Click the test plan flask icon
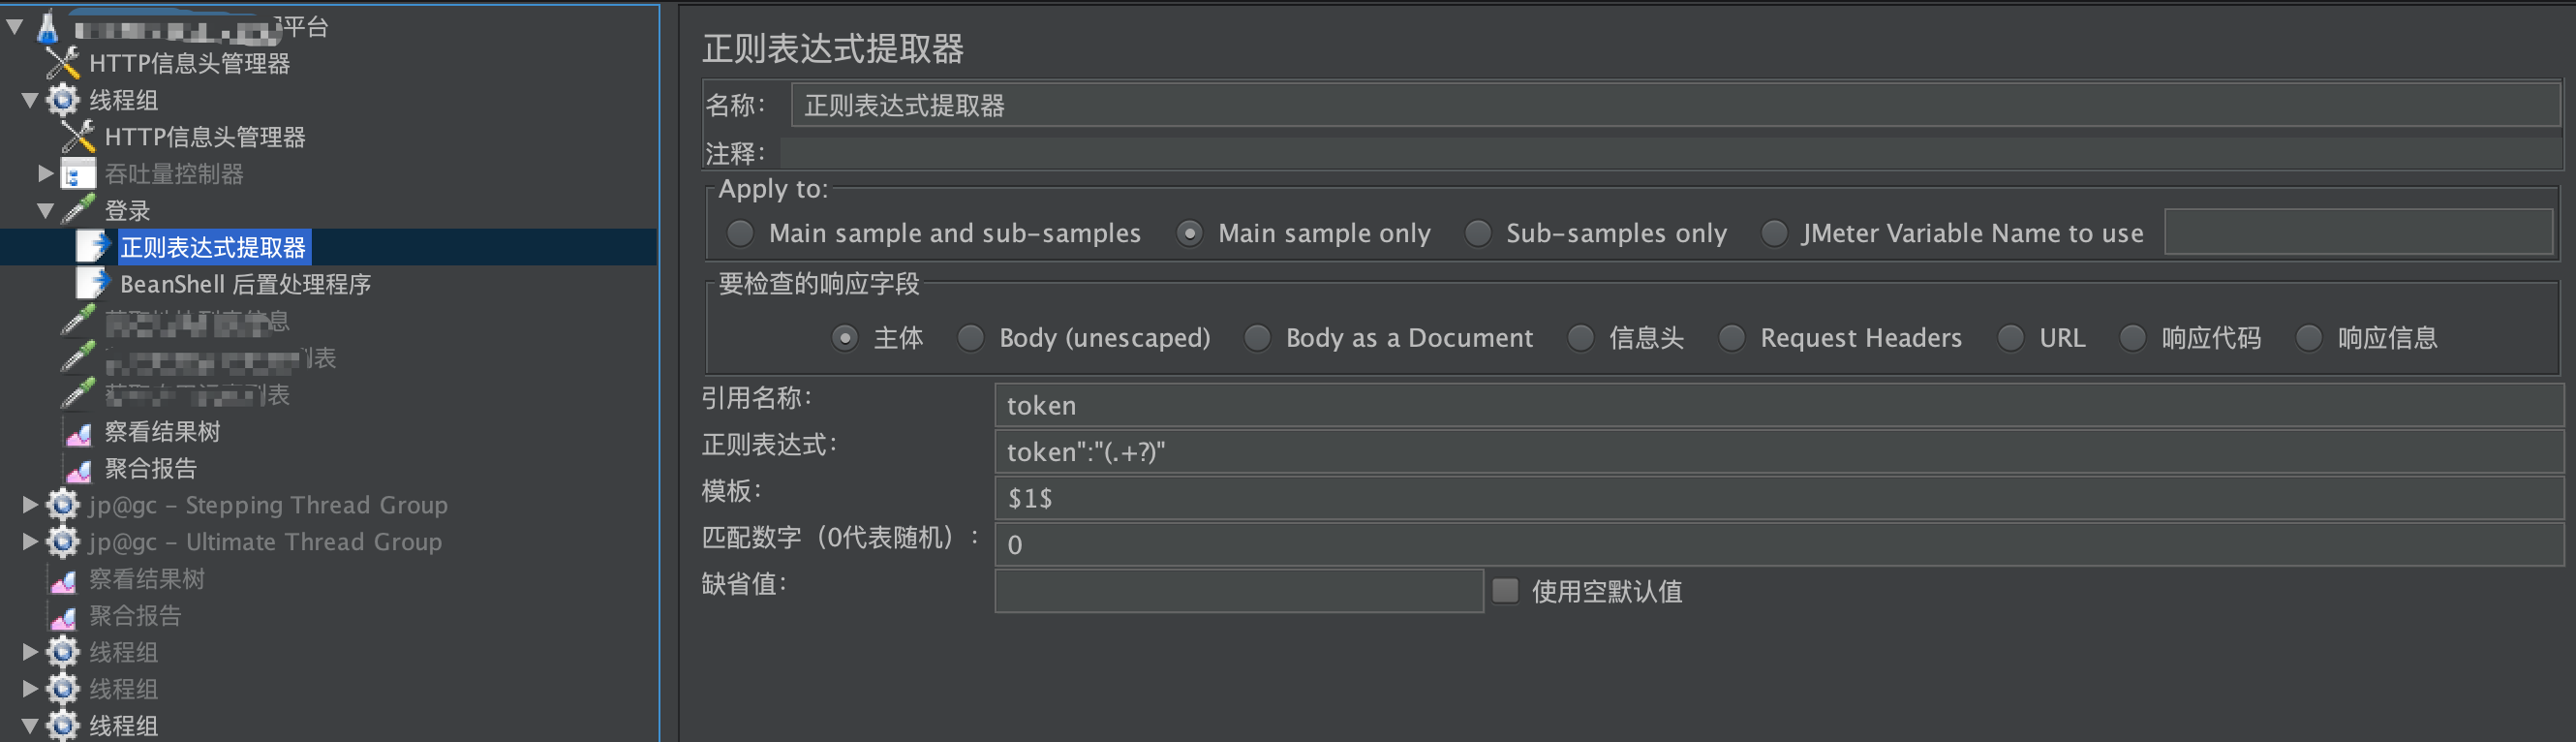Screen dimensions: 2576x742 (x=48, y=27)
